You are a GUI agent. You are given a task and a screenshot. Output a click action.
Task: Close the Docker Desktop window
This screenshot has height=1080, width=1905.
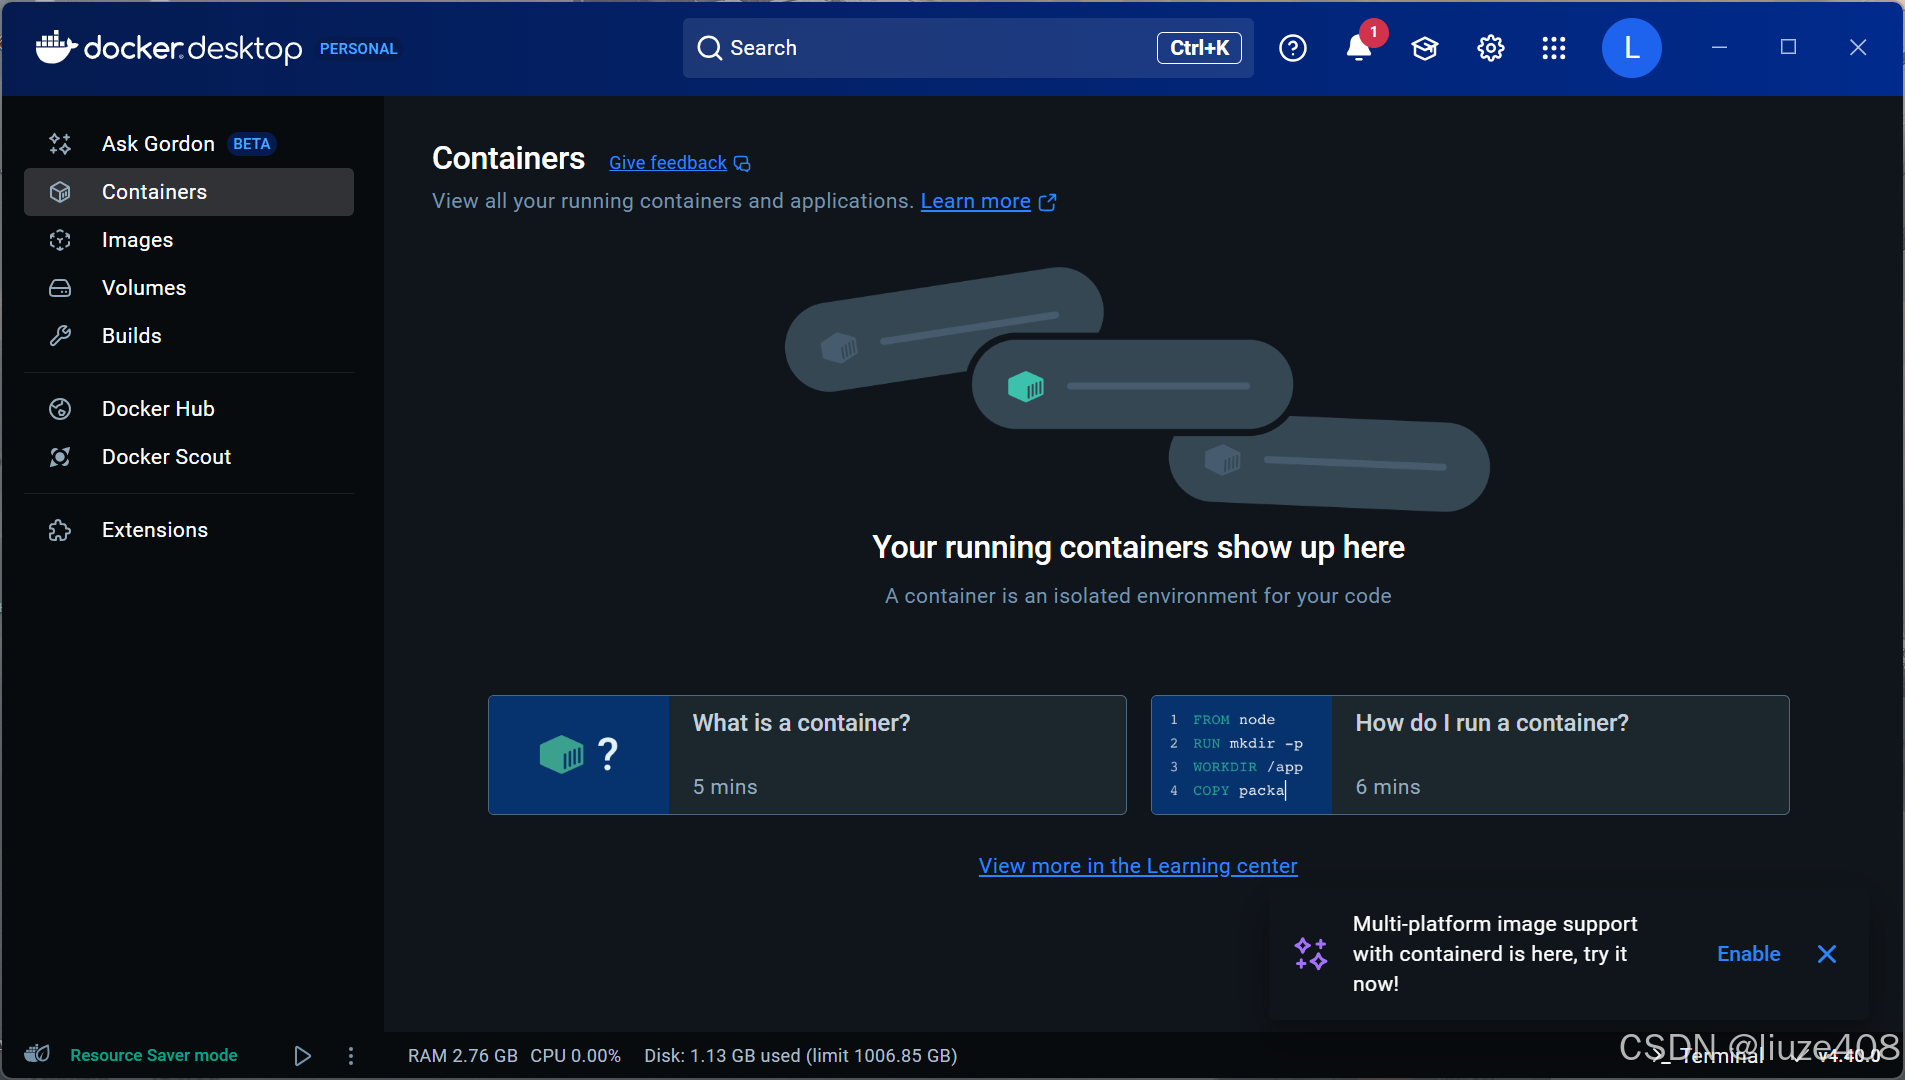1858,47
